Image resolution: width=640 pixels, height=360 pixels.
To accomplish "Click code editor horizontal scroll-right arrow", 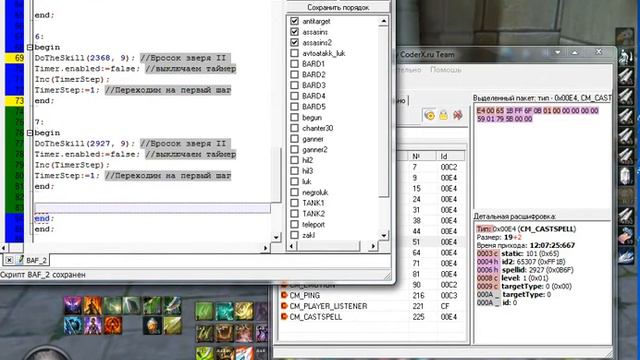I will coord(266,247).
